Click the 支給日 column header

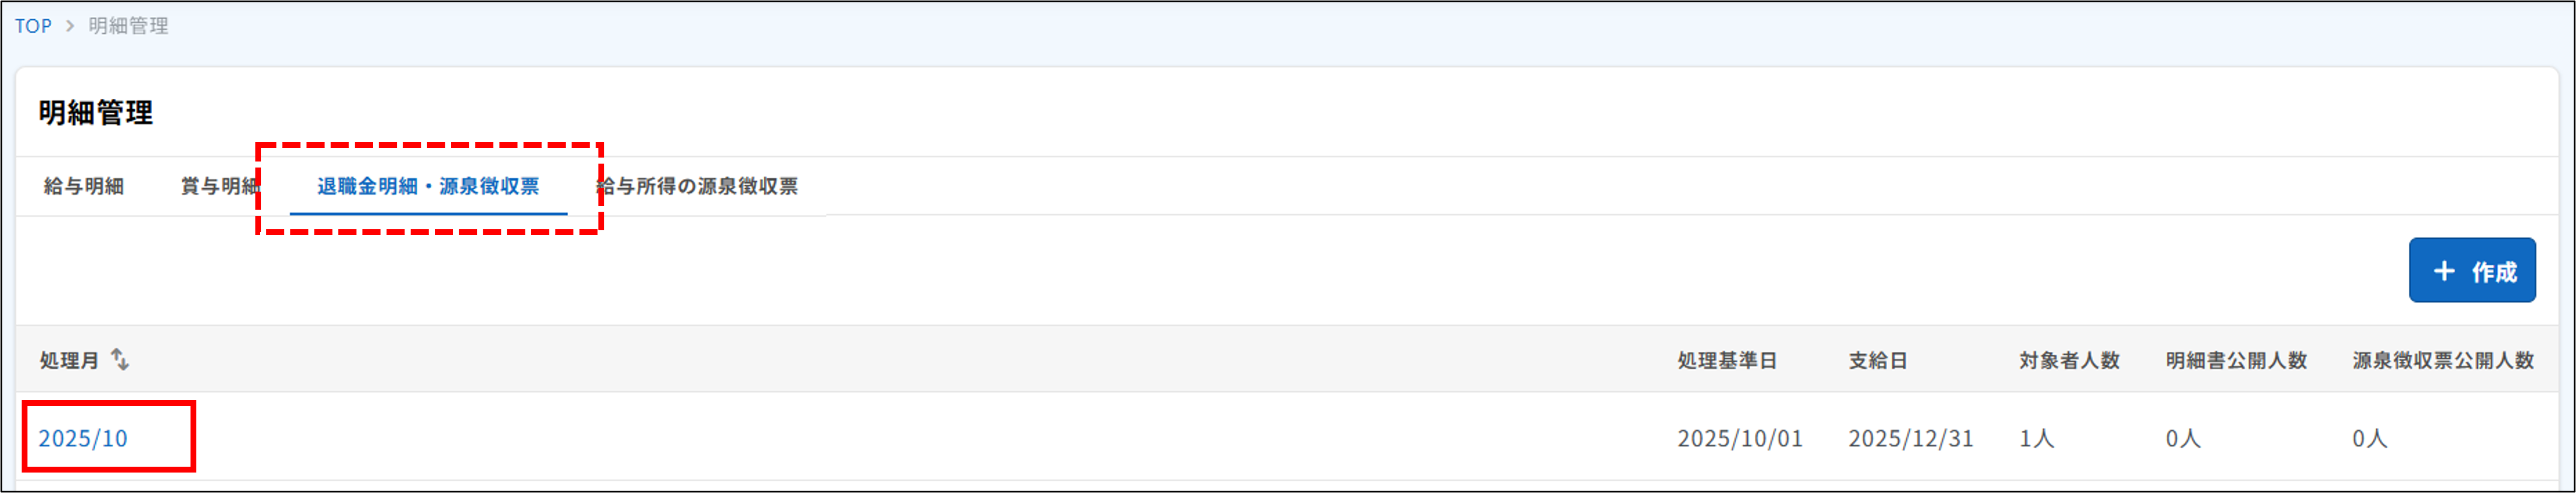pyautogui.click(x=1878, y=360)
